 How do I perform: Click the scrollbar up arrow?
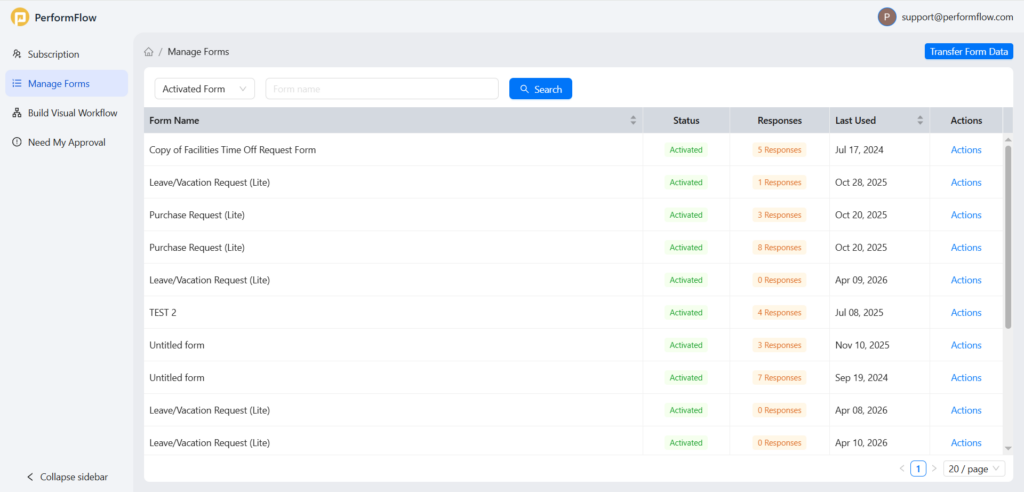[x=1008, y=139]
